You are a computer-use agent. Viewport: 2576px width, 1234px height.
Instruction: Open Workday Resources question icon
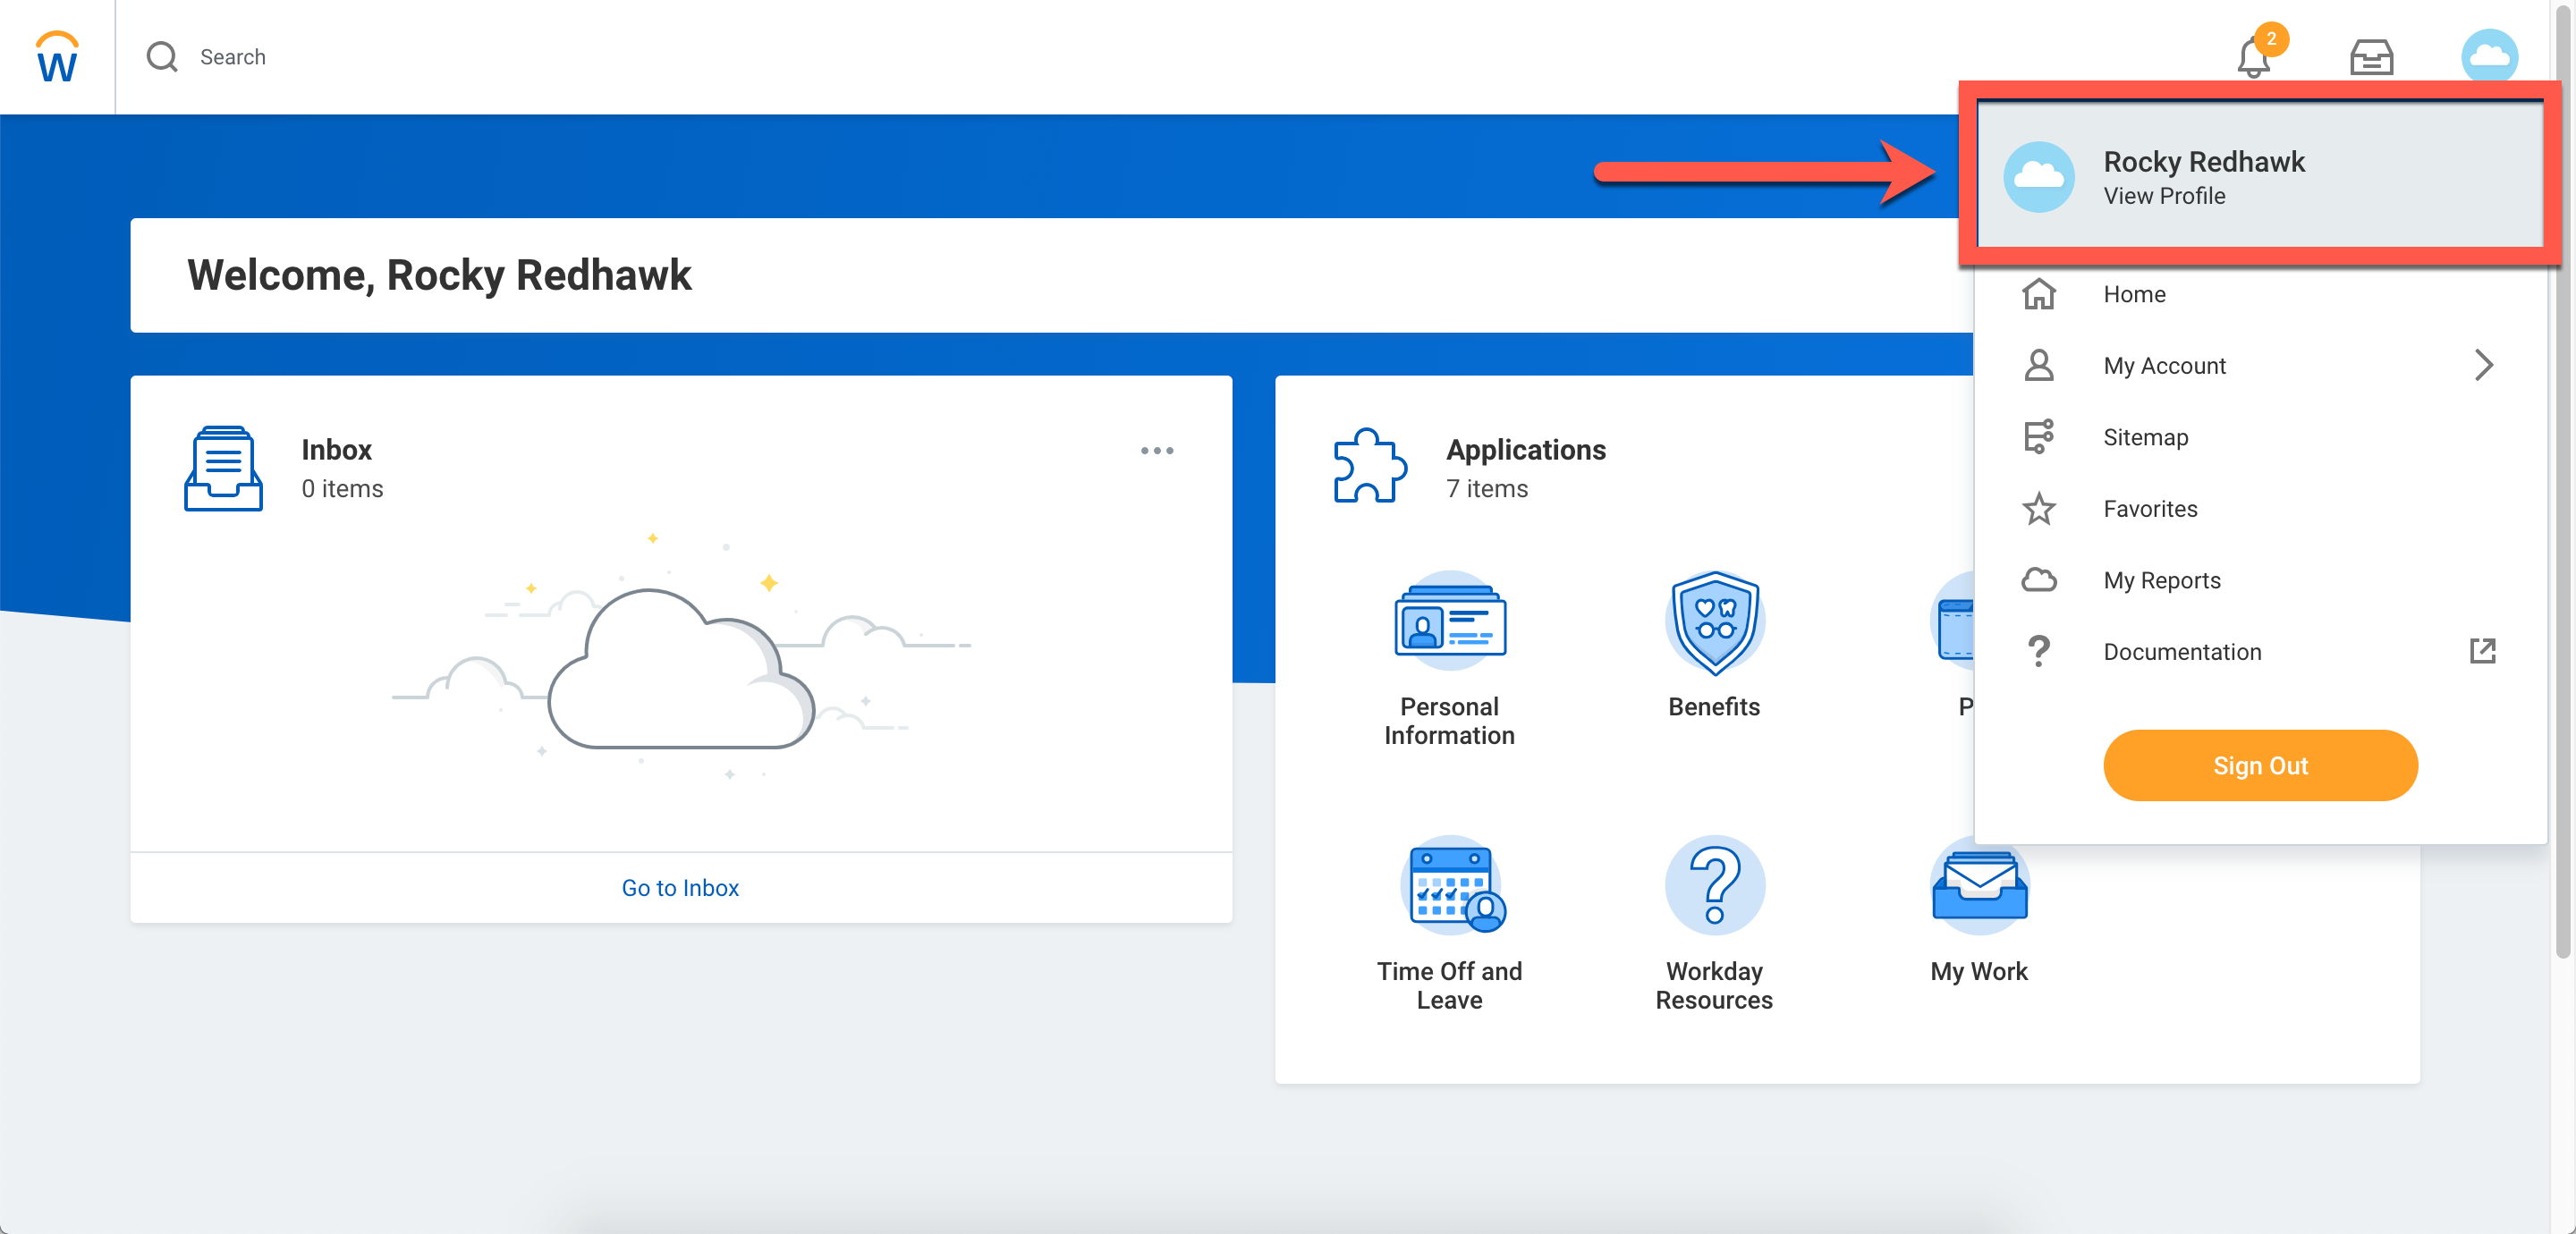point(1714,886)
